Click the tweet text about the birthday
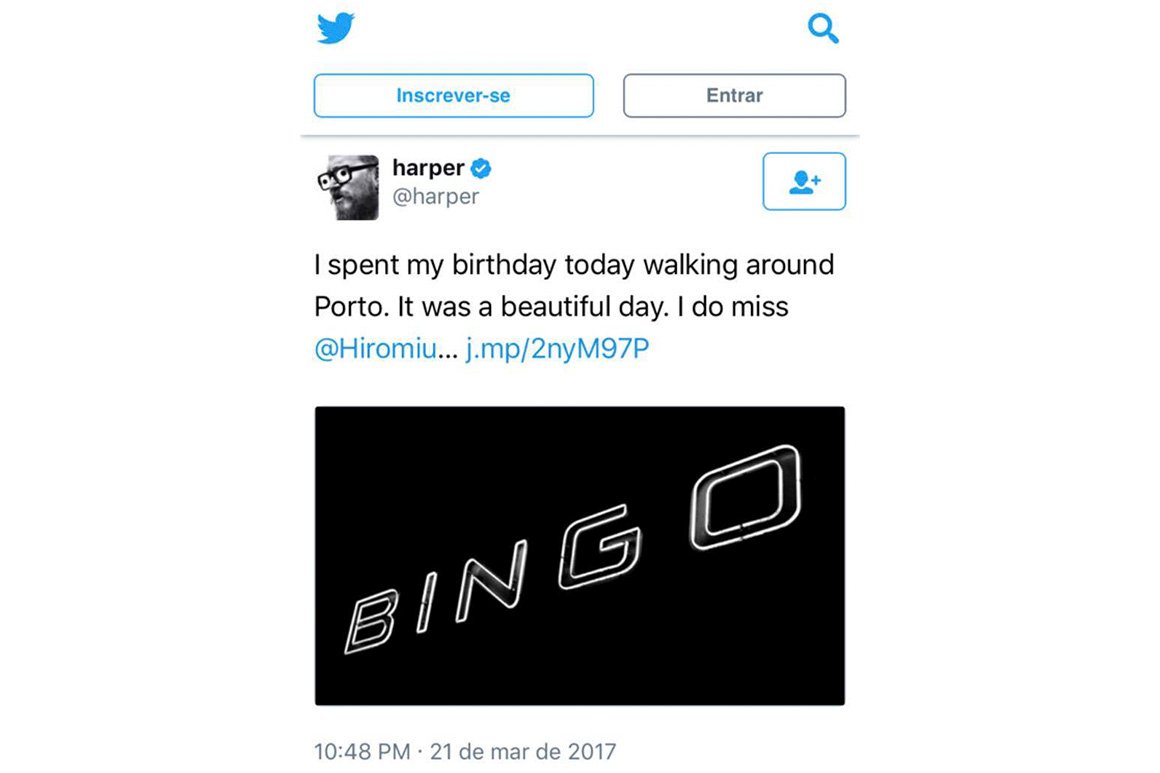The height and width of the screenshot is (773, 1160). coord(573,266)
